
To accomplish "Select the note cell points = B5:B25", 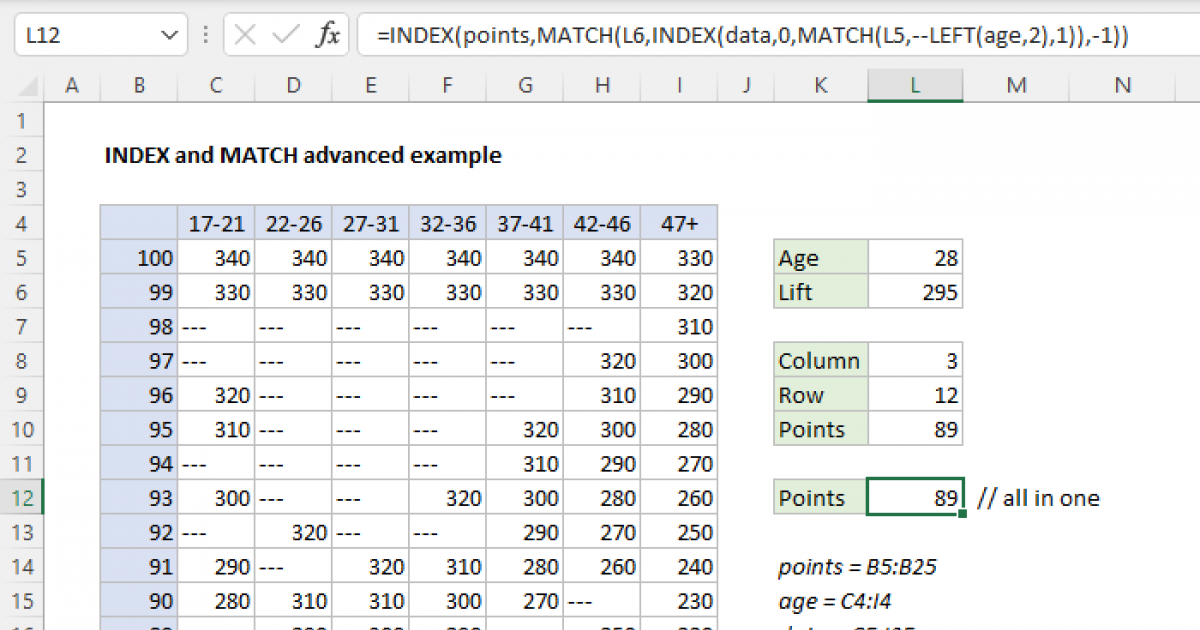I will pos(857,566).
